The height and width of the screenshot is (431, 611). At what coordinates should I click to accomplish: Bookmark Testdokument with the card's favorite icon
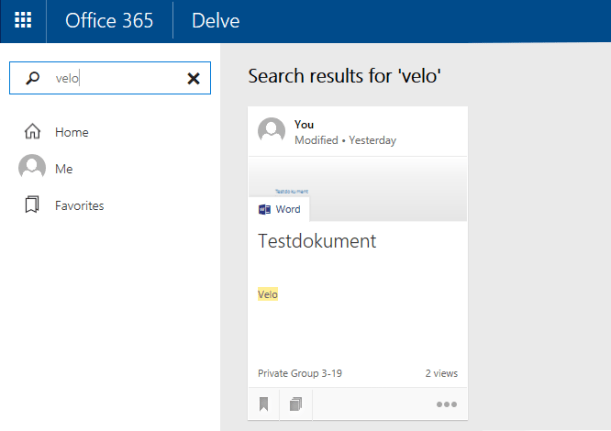(264, 404)
